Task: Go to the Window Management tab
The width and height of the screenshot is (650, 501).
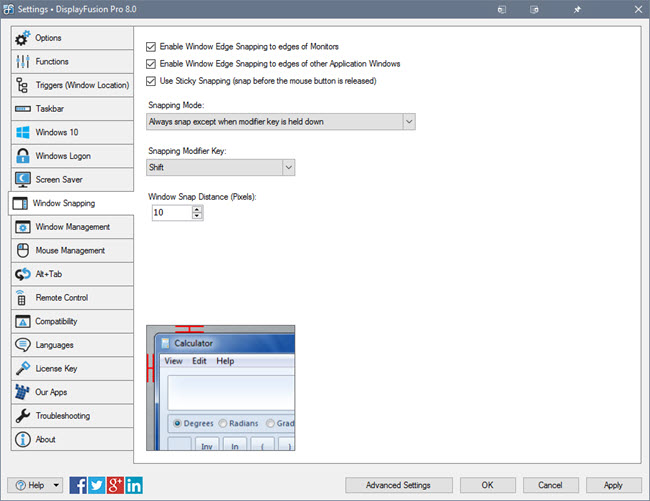Action: click(x=72, y=227)
